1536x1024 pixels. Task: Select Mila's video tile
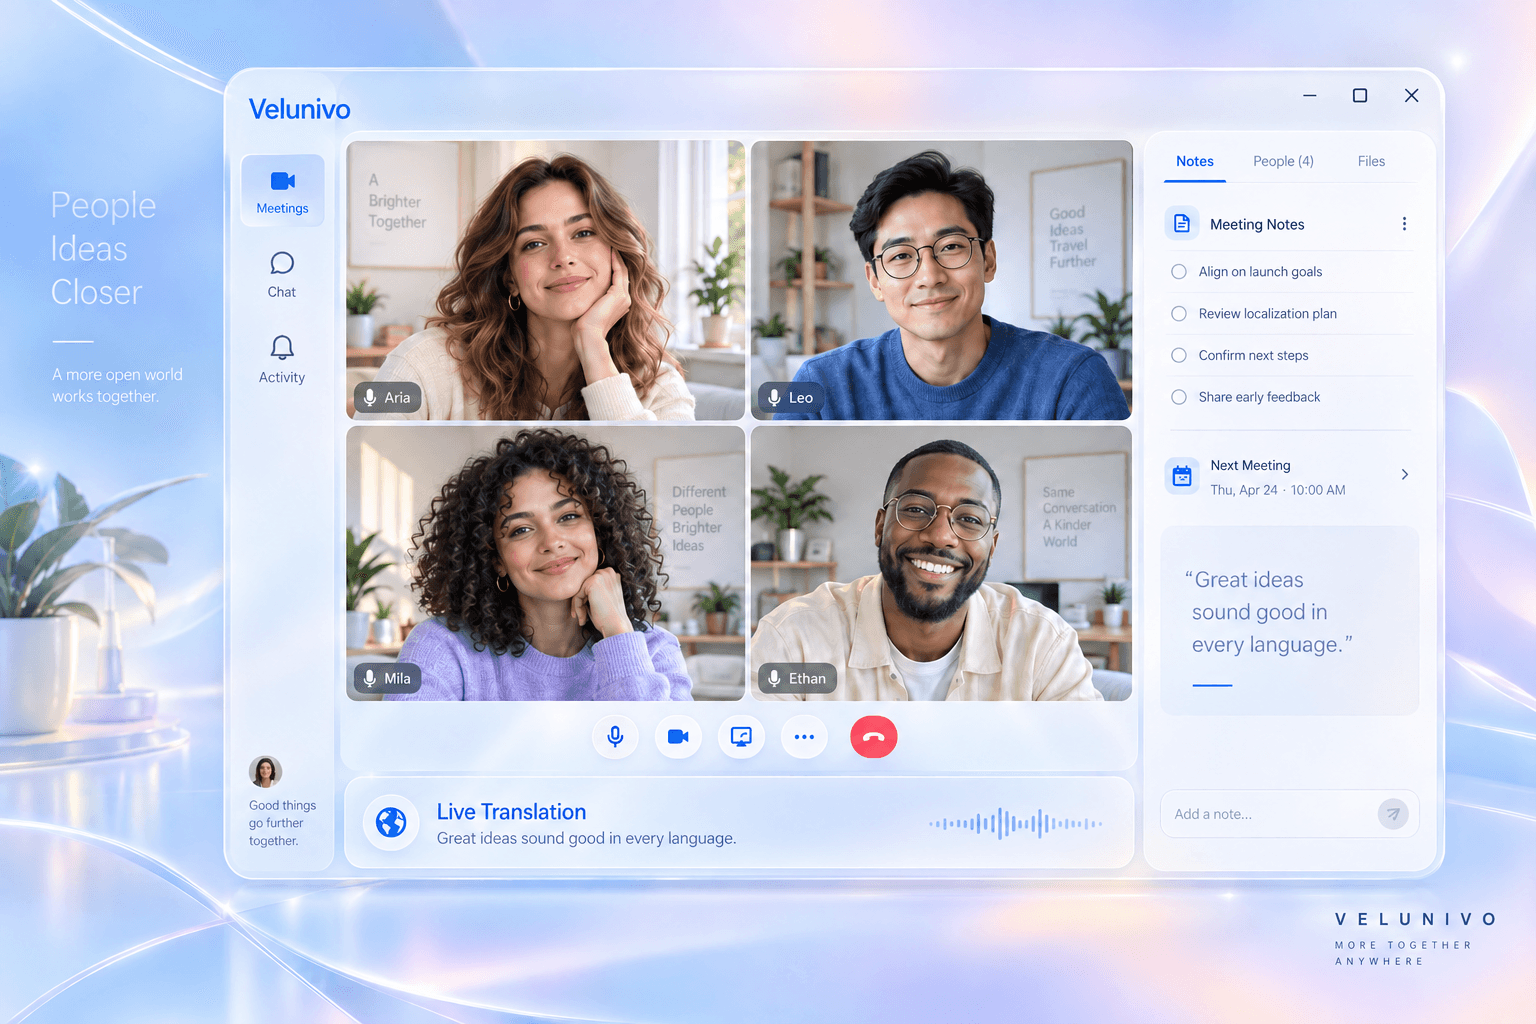pyautogui.click(x=545, y=563)
